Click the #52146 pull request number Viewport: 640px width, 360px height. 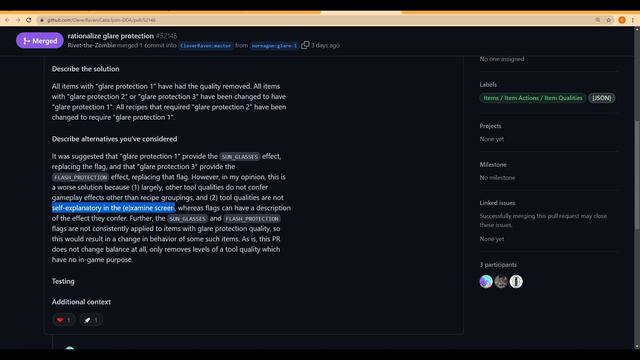click(166, 36)
